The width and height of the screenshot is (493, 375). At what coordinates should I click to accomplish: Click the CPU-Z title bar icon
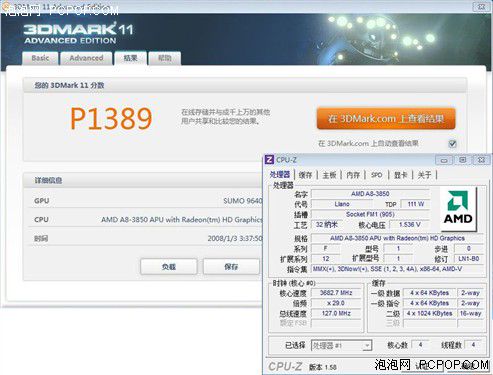(x=269, y=160)
